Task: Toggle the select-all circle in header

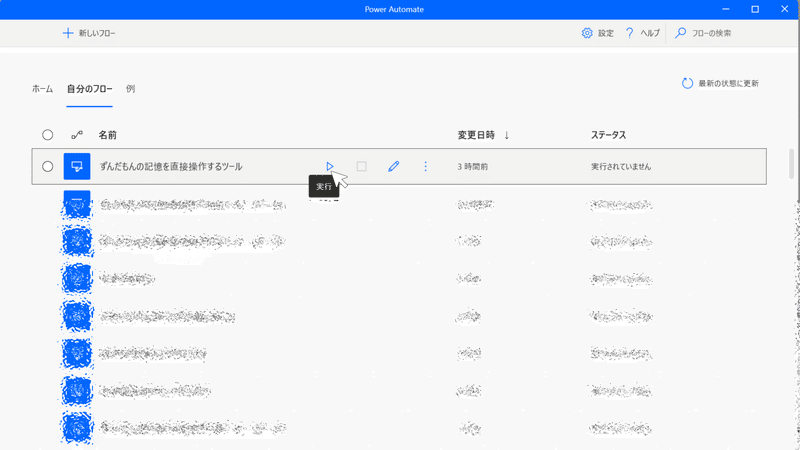Action: coord(47,135)
